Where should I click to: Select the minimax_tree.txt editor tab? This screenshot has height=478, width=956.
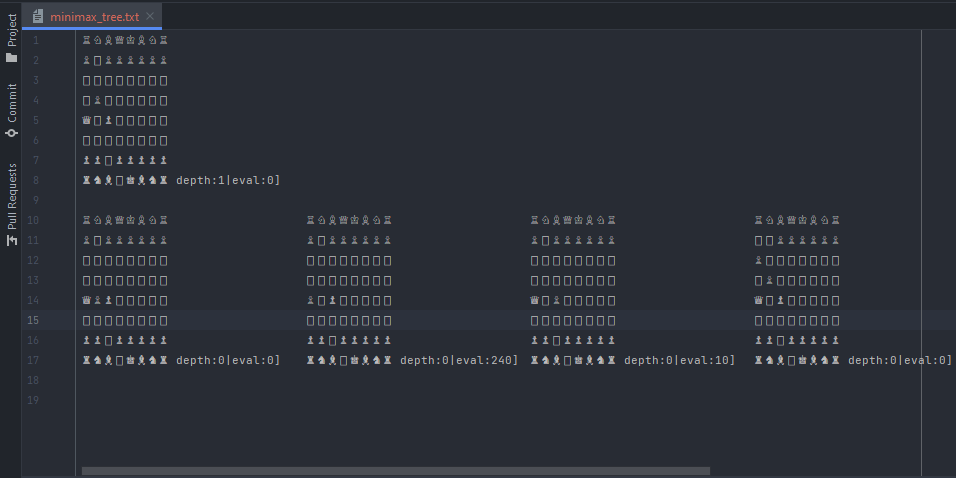click(92, 16)
